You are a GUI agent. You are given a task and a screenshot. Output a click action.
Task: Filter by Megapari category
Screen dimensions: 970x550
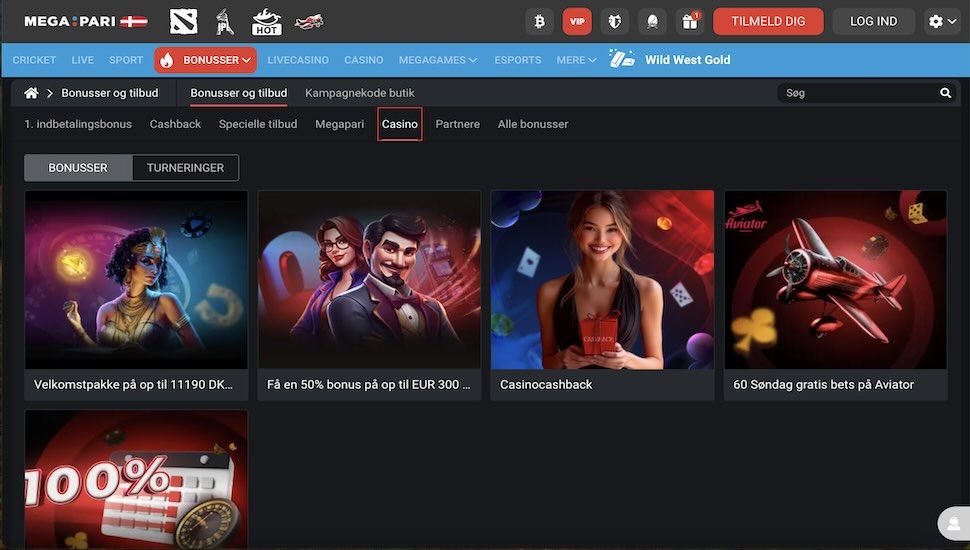coord(340,124)
